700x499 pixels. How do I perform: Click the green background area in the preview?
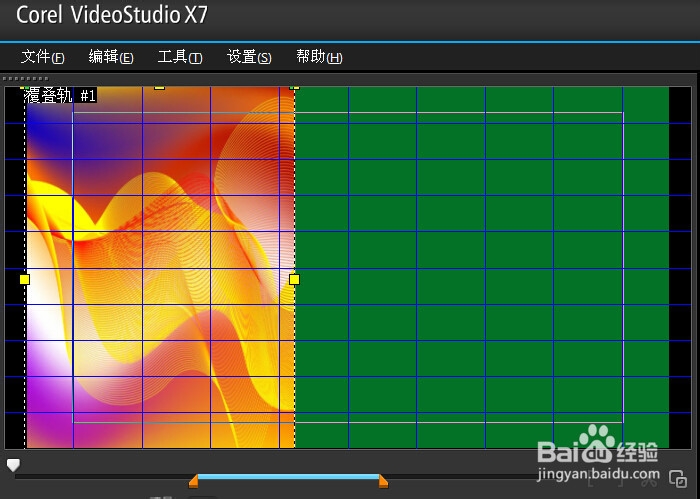coord(482,268)
